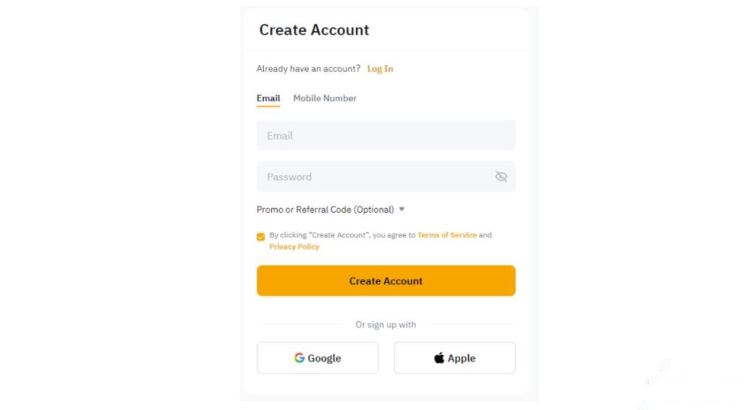Focus the Email input field
Image resolution: width=750 pixels, height=410 pixels.
click(x=386, y=136)
